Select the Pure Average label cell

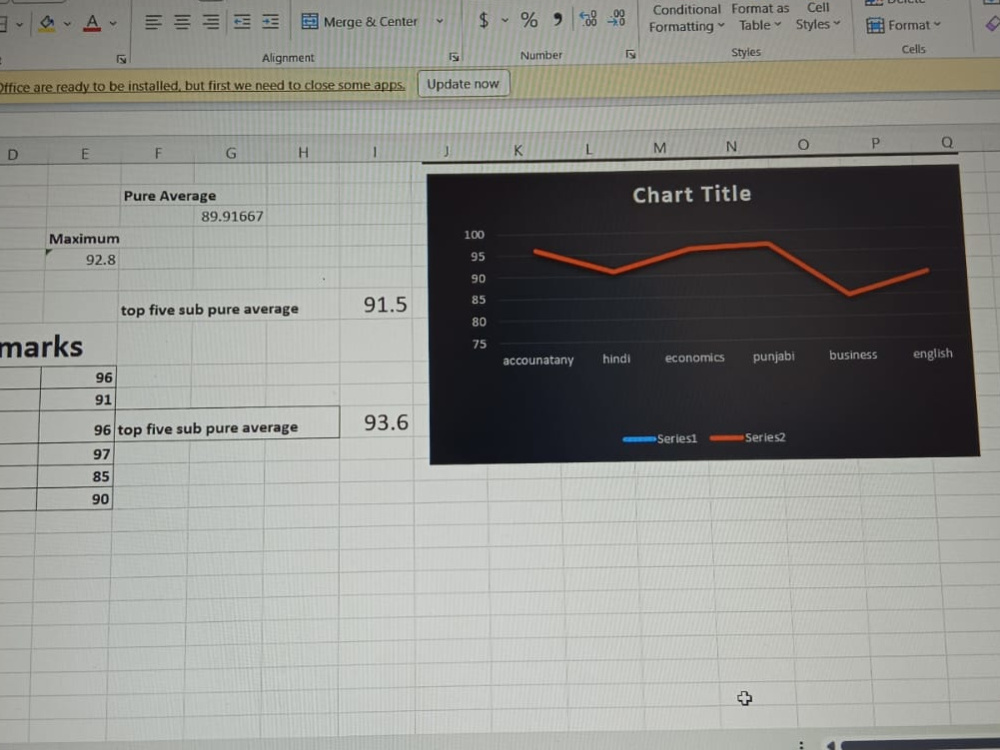click(x=170, y=196)
